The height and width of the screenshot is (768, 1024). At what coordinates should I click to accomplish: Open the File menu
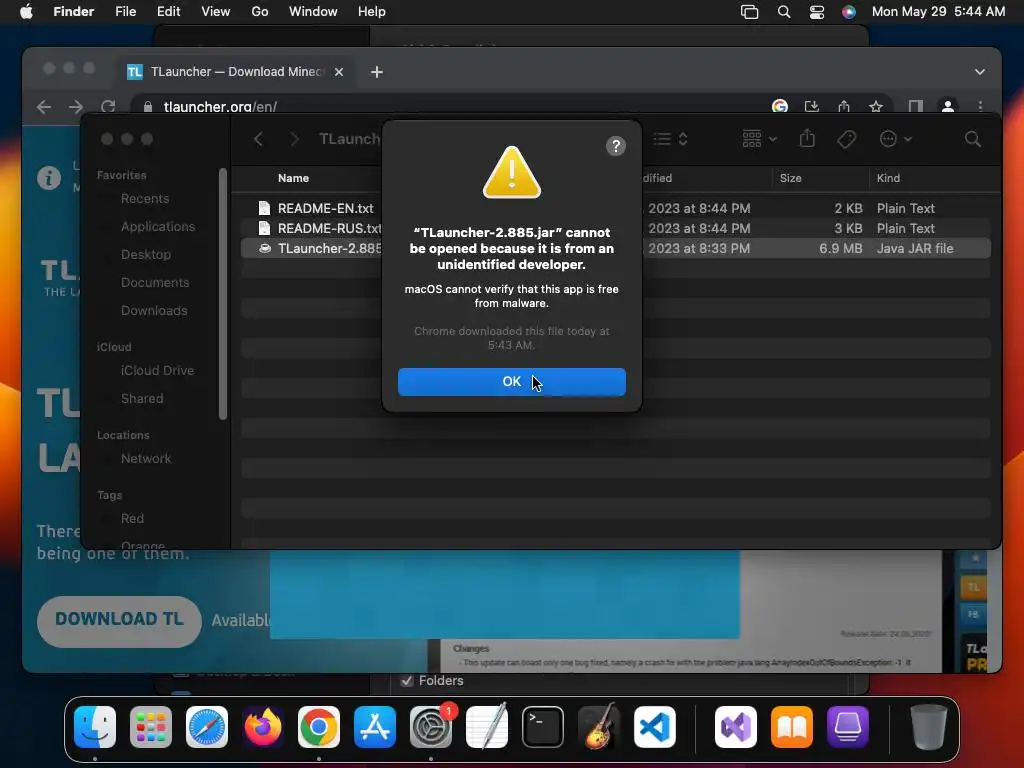pos(125,12)
